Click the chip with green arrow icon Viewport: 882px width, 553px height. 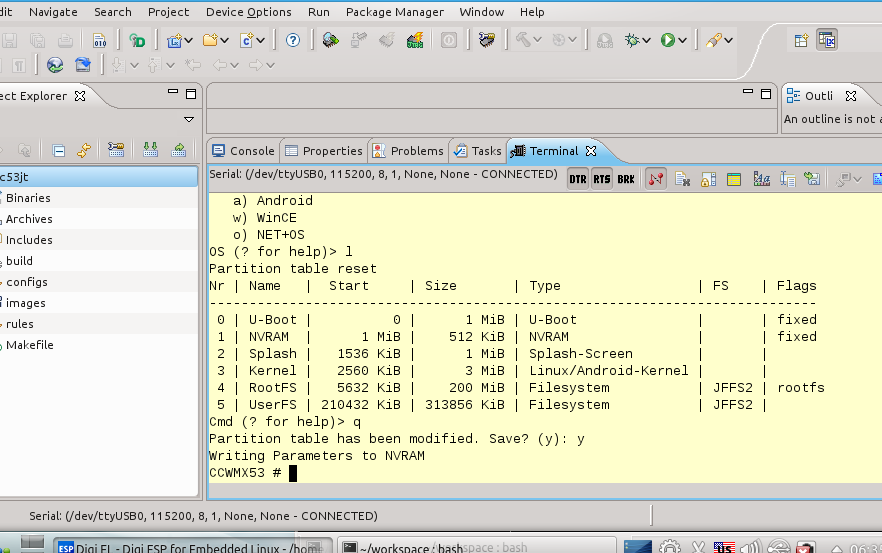tap(331, 40)
